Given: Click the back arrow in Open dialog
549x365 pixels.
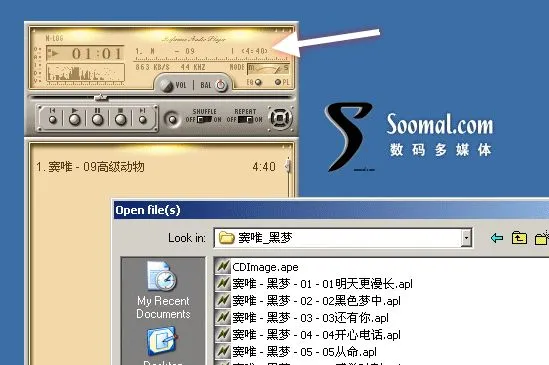Looking at the screenshot, I should (497, 238).
